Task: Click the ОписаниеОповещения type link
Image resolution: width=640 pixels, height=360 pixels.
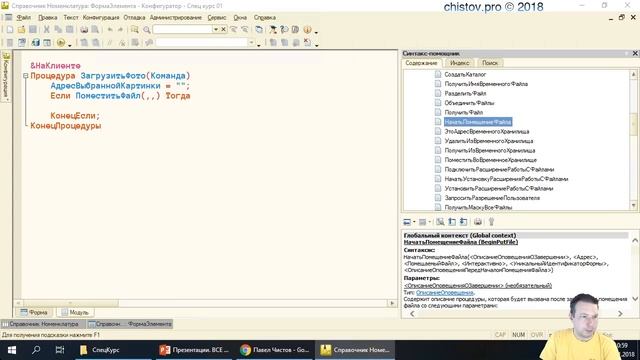Action: coord(444,293)
